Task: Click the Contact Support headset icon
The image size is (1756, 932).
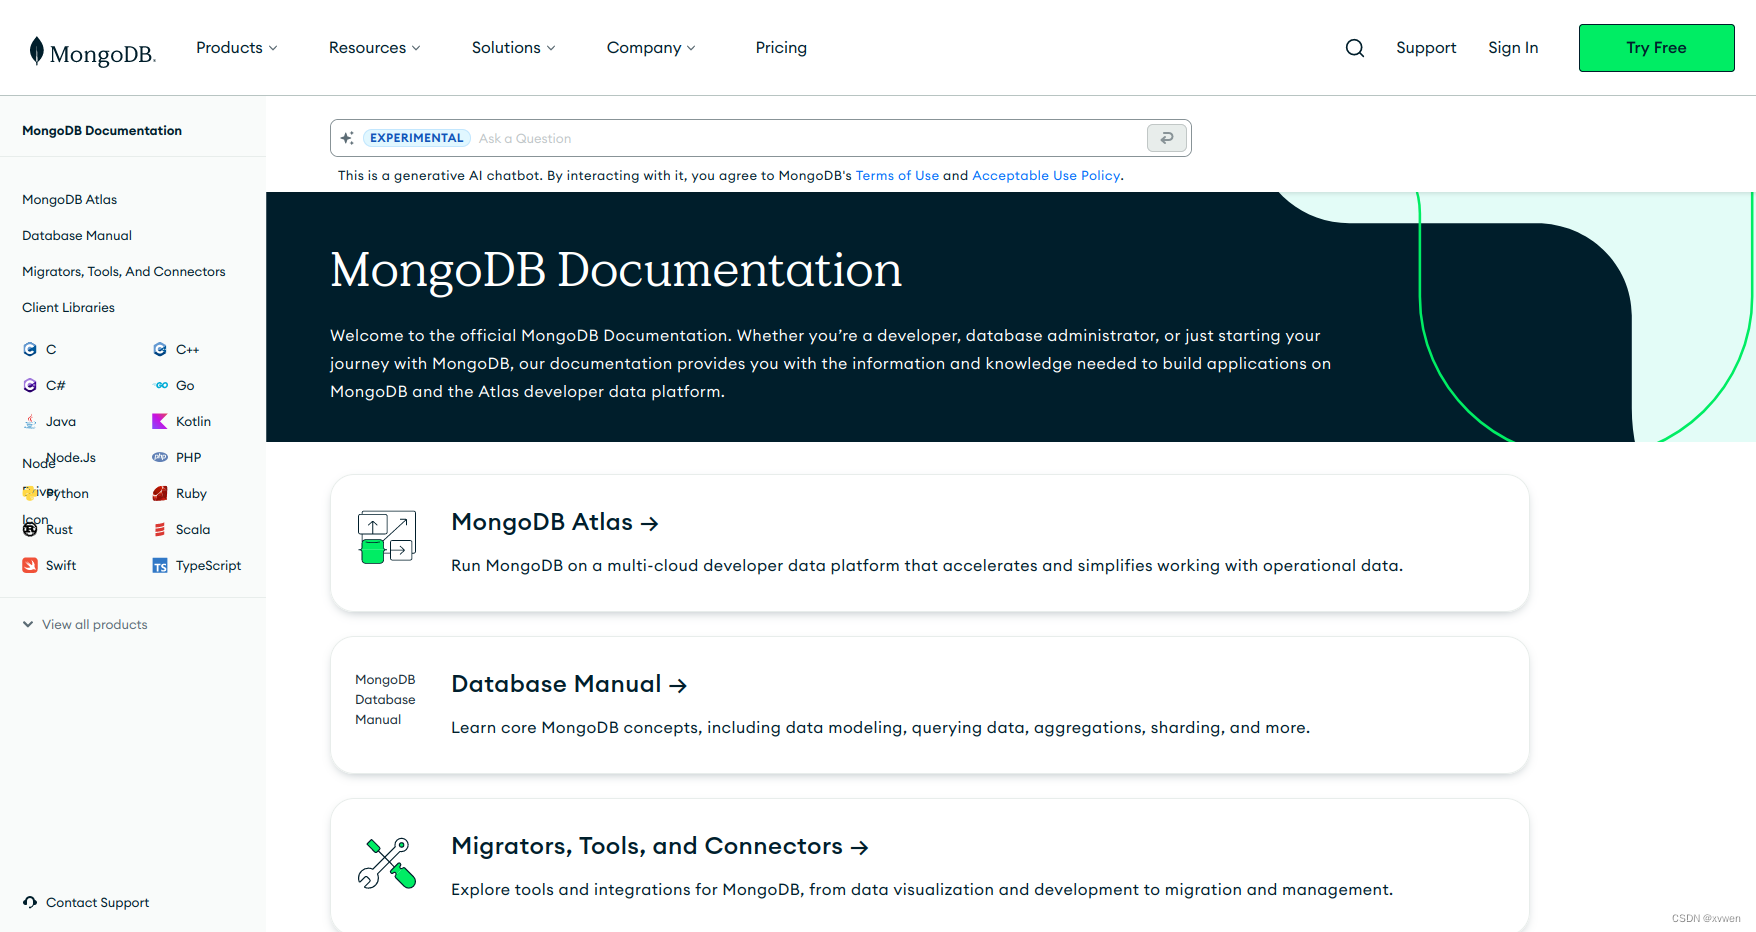Action: [x=30, y=902]
